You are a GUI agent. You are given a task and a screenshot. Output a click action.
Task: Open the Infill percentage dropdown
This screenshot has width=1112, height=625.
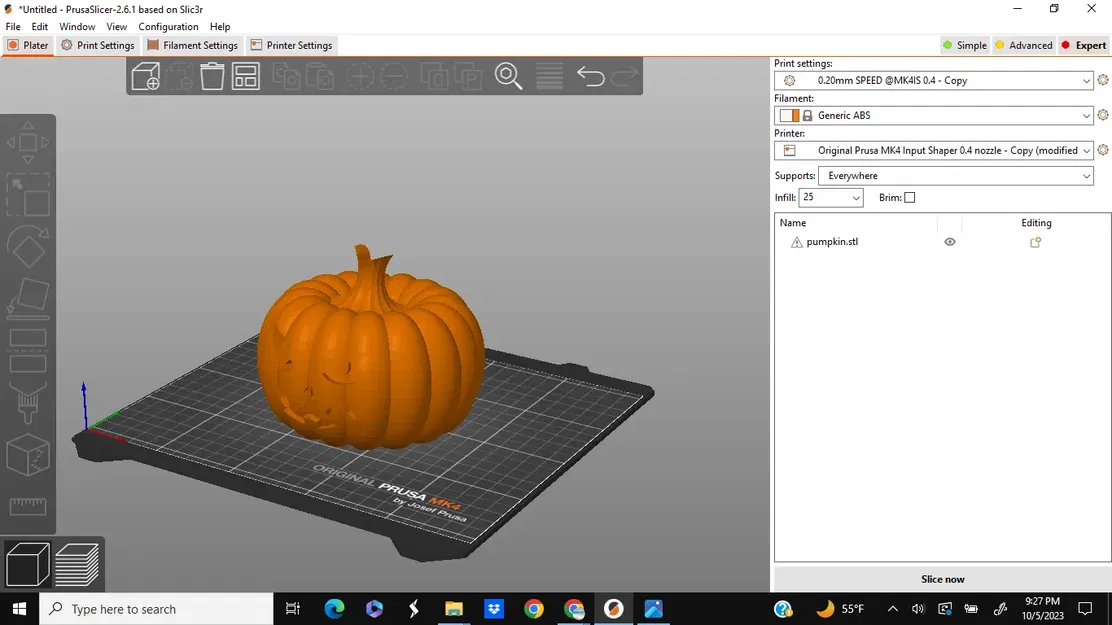[831, 197]
